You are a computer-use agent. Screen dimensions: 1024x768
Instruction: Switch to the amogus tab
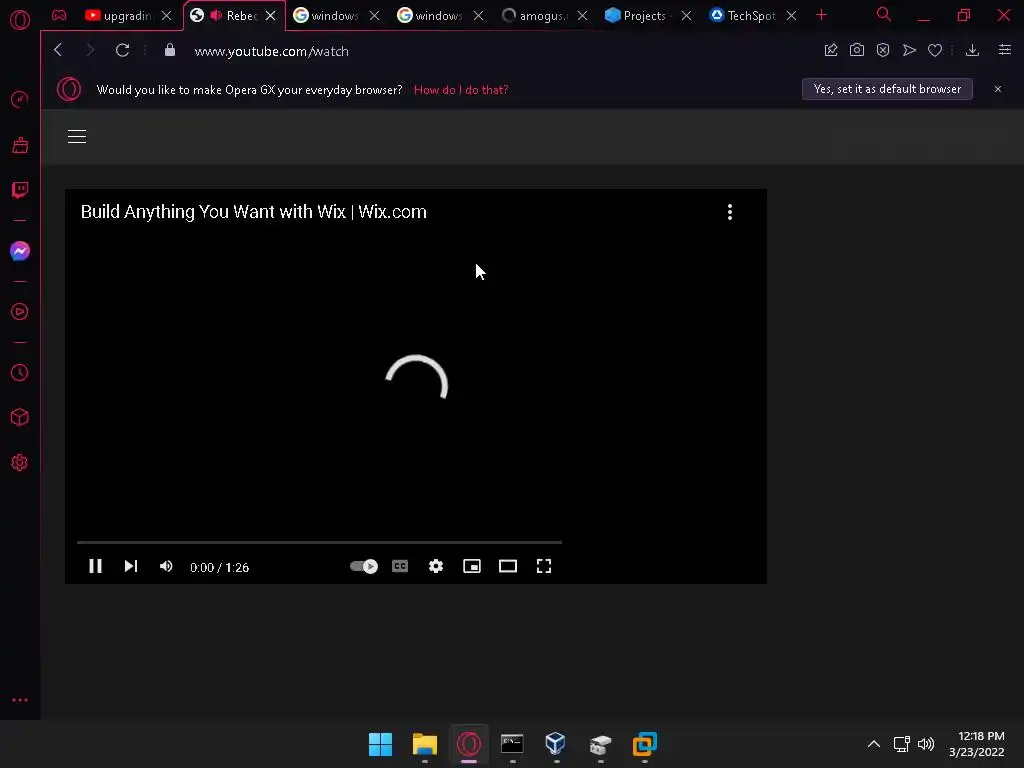[535, 15]
